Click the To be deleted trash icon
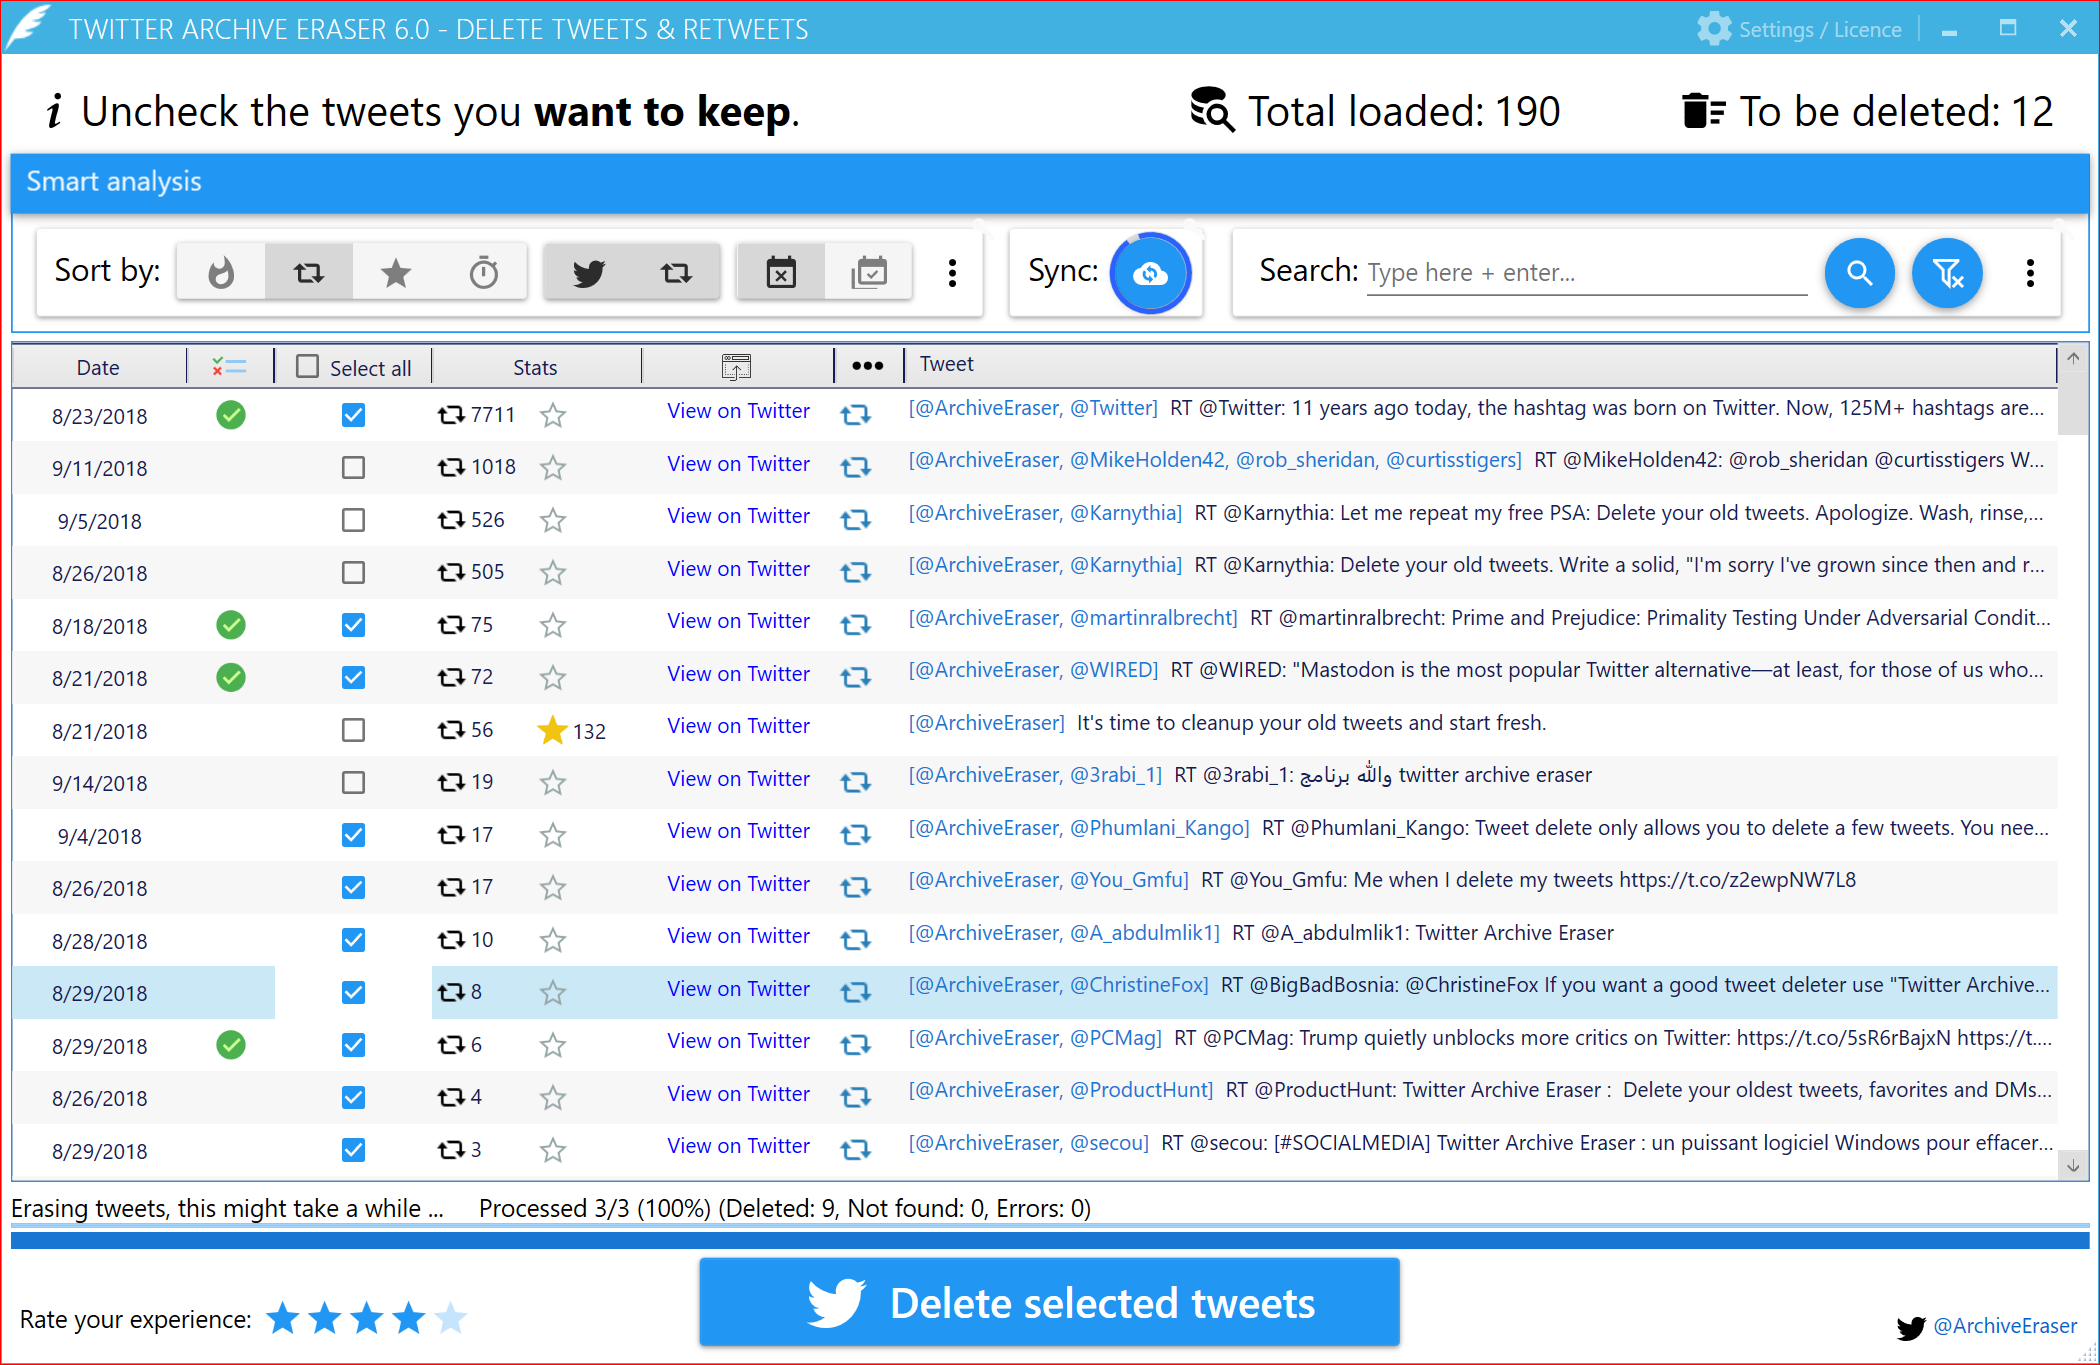The width and height of the screenshot is (2100, 1365). [x=1704, y=110]
